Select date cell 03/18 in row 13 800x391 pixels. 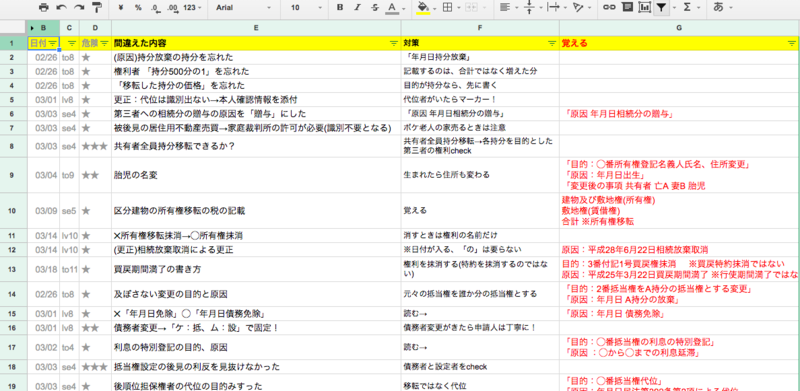(43, 269)
